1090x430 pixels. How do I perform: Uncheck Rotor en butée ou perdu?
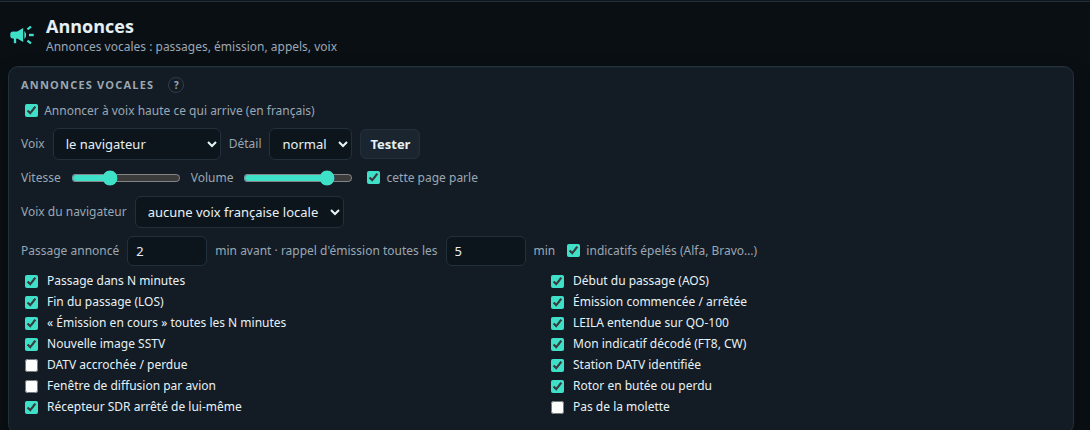pyautogui.click(x=558, y=386)
